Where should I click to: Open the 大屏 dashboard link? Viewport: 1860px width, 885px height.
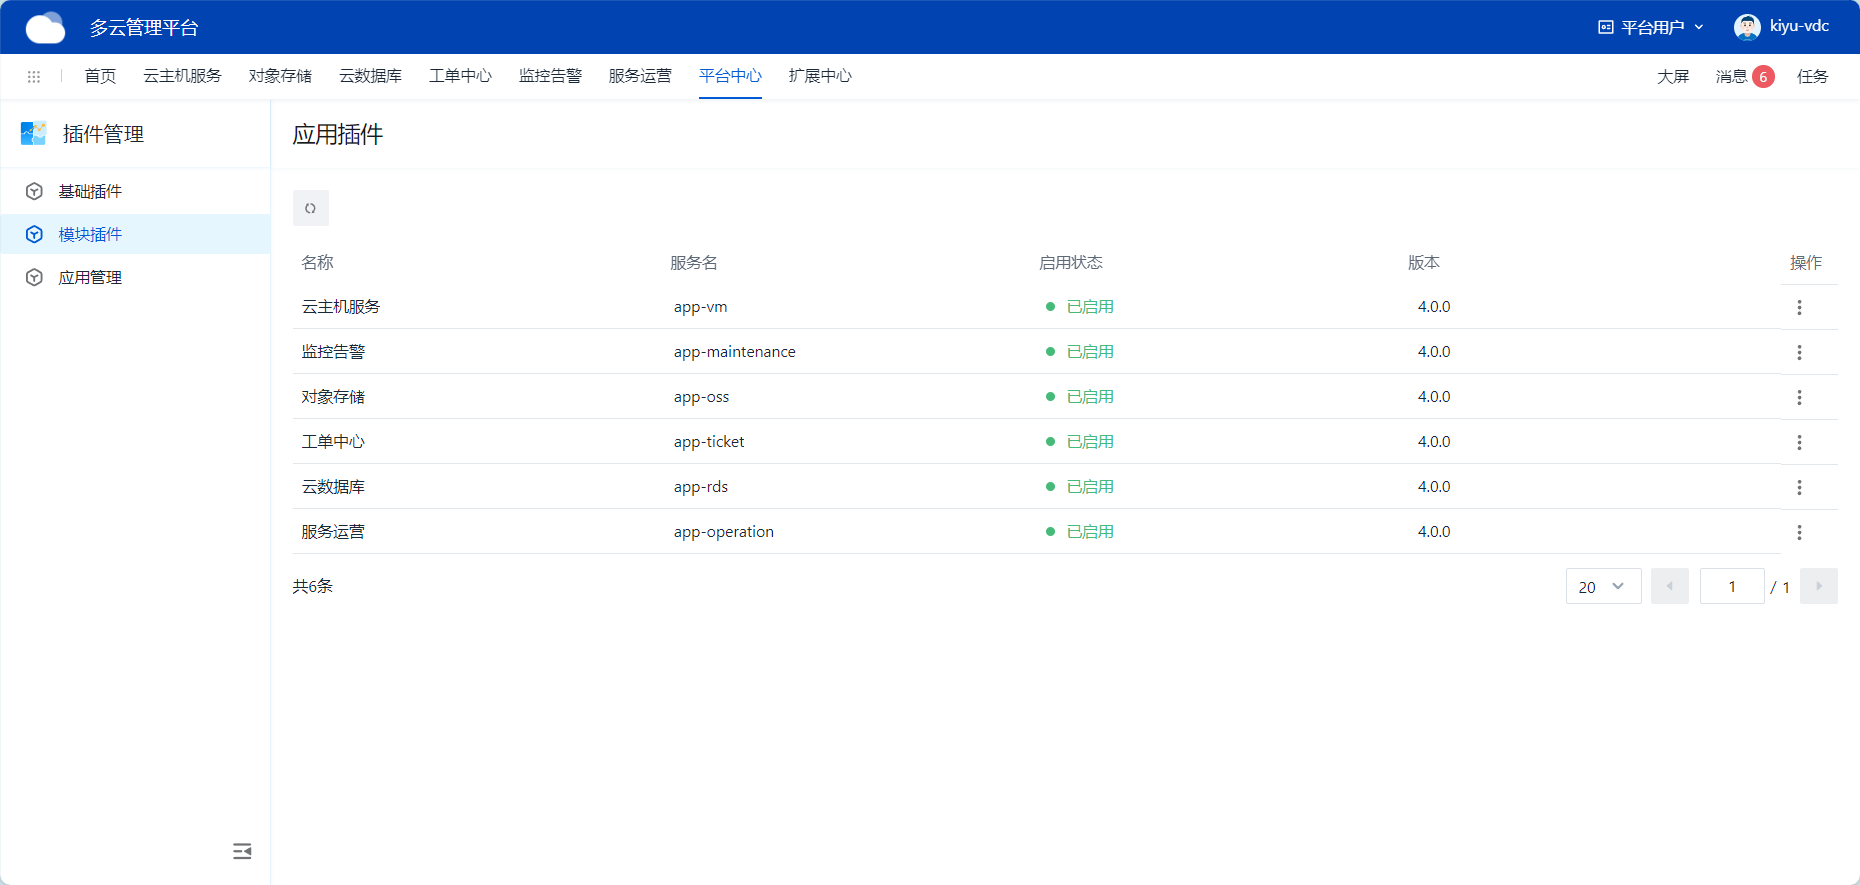[x=1672, y=77]
